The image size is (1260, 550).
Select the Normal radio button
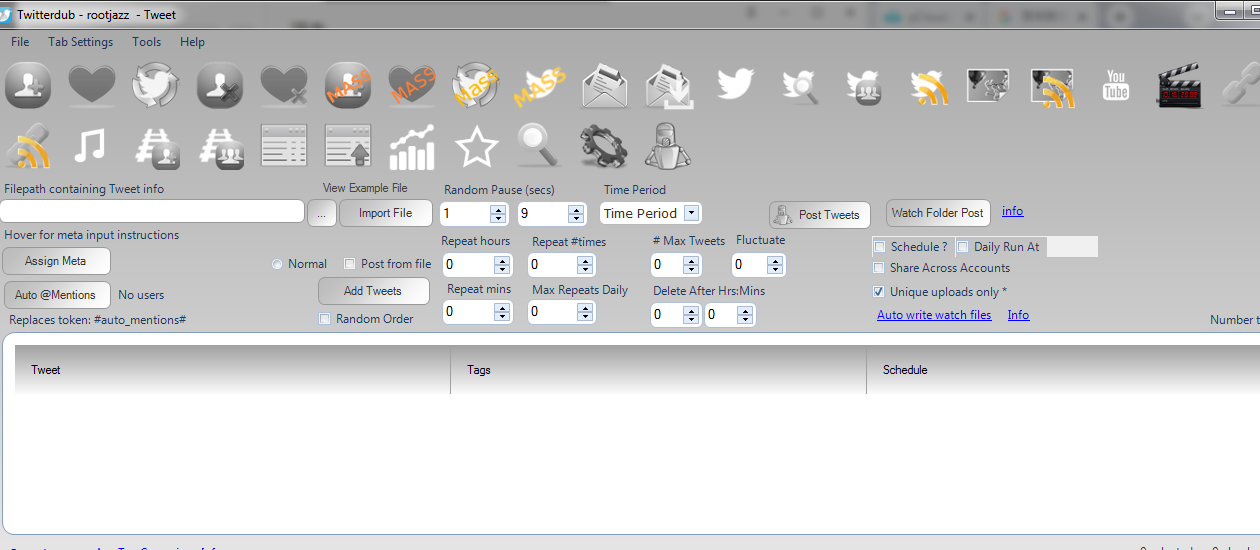(x=277, y=264)
